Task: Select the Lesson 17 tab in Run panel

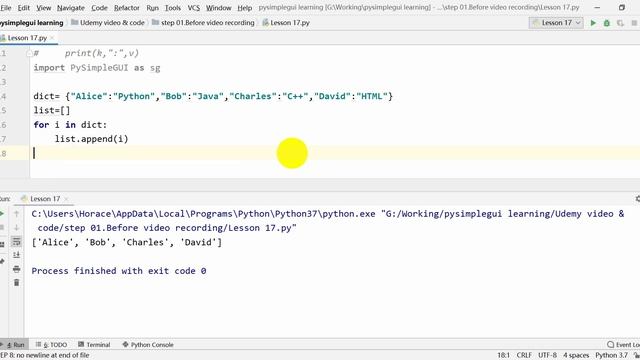Action: point(44,199)
